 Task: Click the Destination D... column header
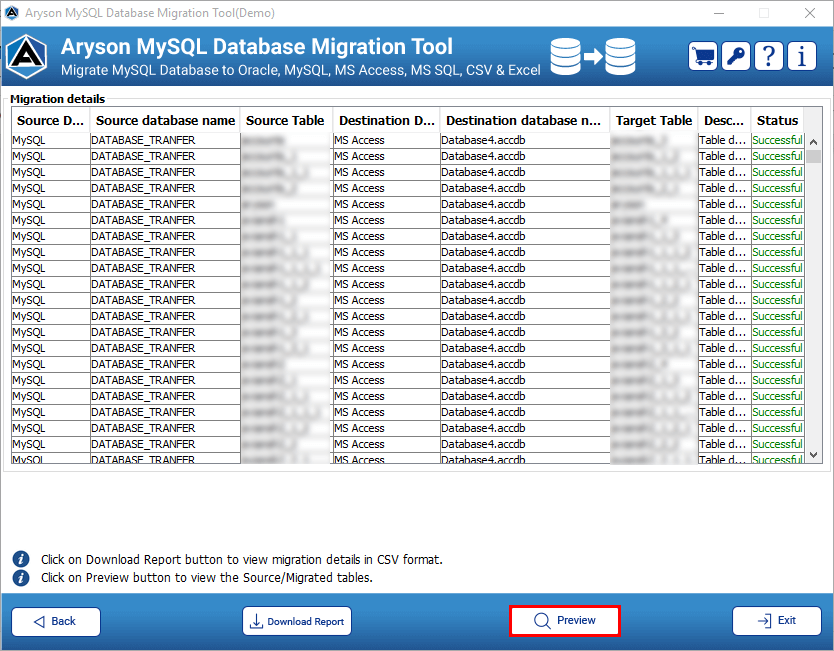coord(387,121)
